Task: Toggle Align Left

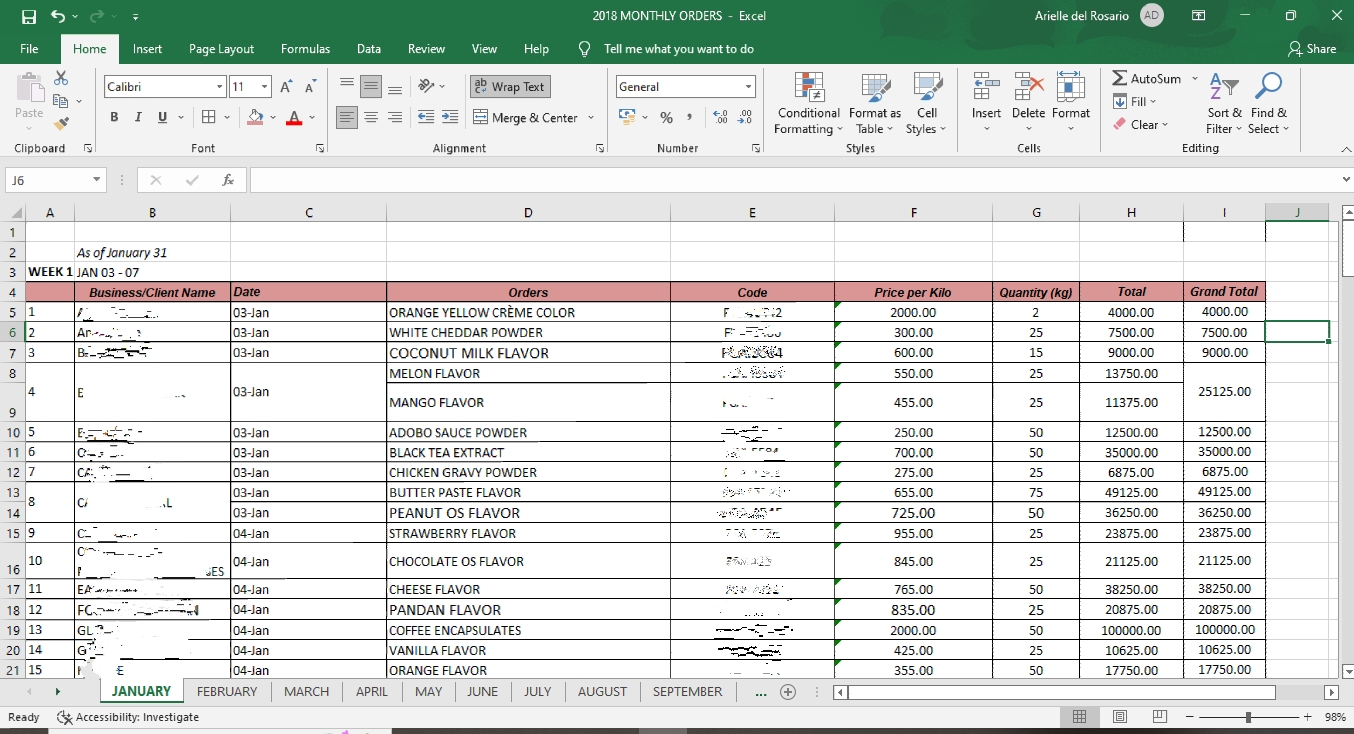Action: tap(346, 117)
